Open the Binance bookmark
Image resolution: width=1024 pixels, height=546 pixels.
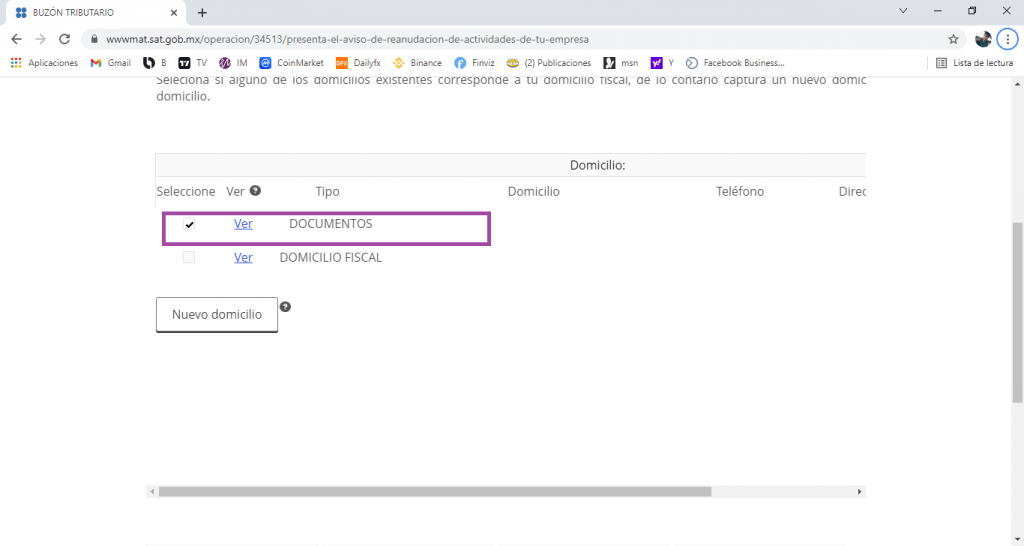[417, 63]
